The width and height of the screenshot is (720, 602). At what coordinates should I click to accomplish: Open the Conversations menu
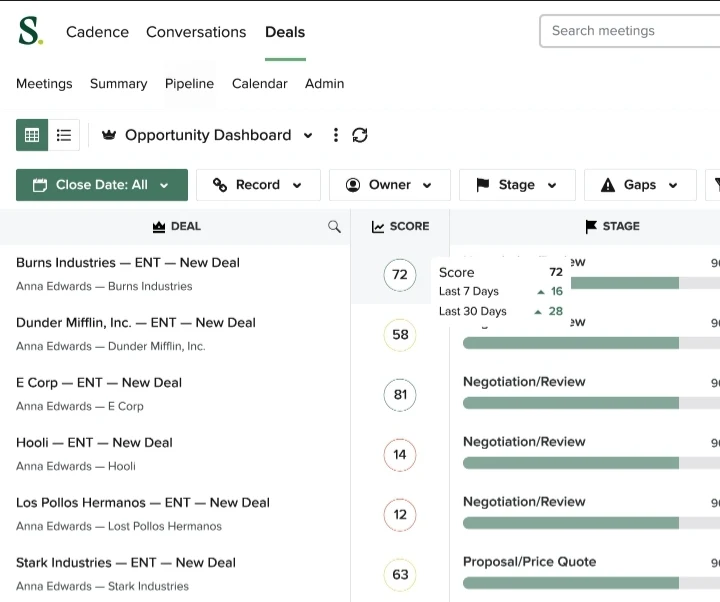coord(196,32)
